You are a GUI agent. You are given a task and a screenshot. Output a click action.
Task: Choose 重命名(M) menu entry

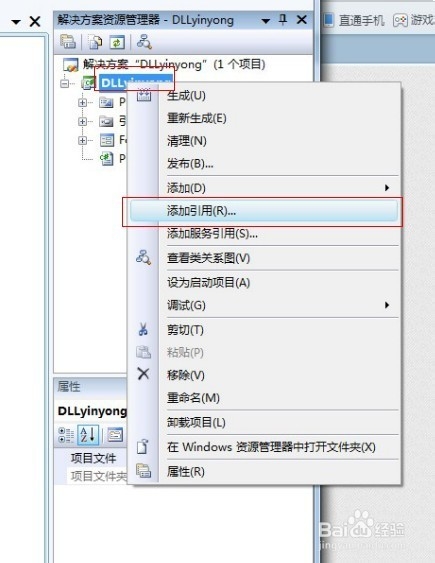(x=264, y=398)
